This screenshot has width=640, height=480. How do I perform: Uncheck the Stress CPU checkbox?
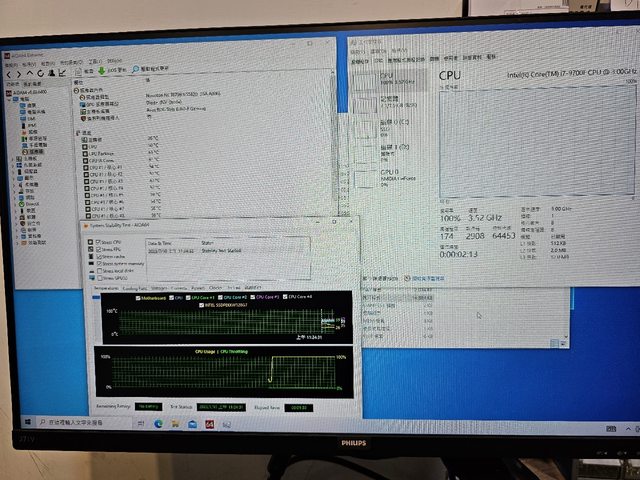96,242
